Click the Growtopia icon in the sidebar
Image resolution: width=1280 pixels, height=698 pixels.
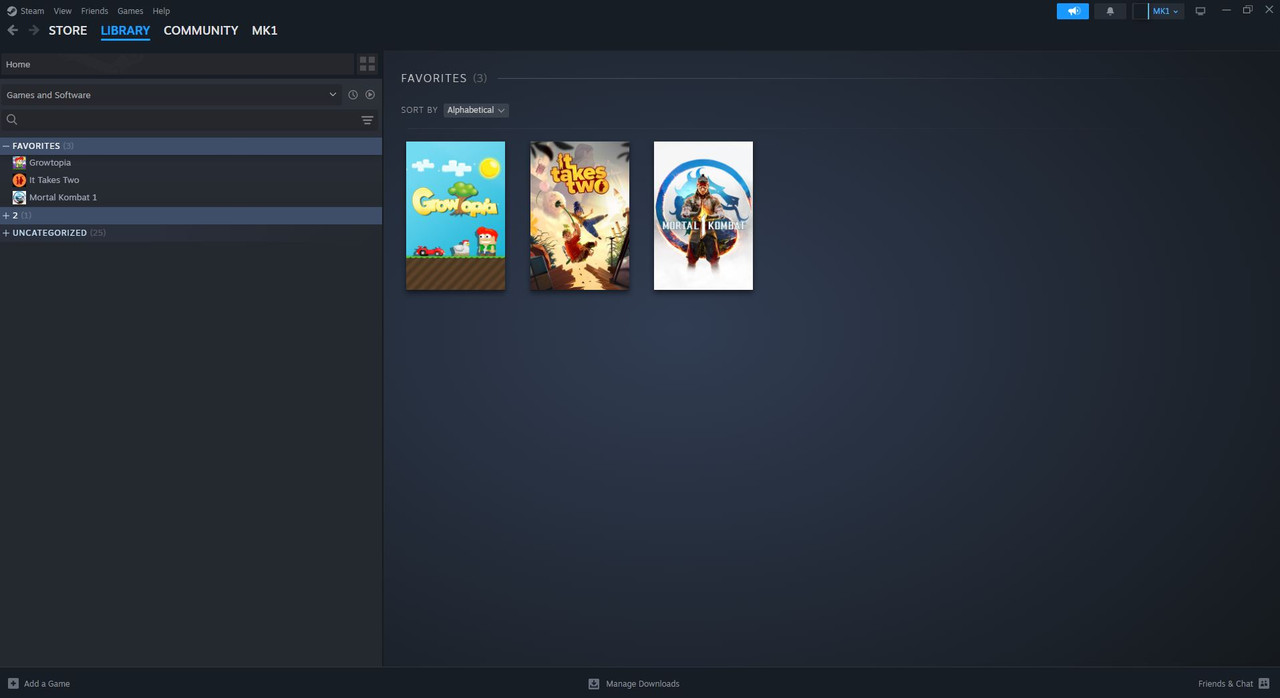19,163
